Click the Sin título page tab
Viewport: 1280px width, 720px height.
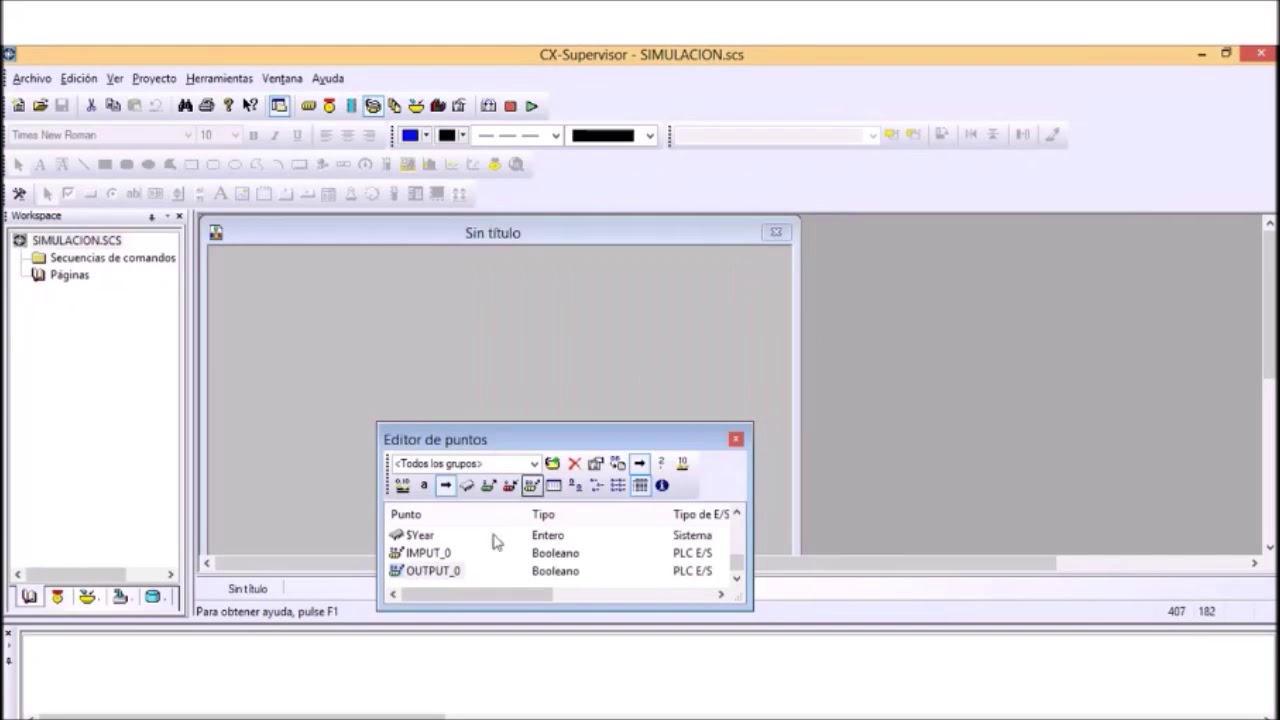[x=247, y=589]
